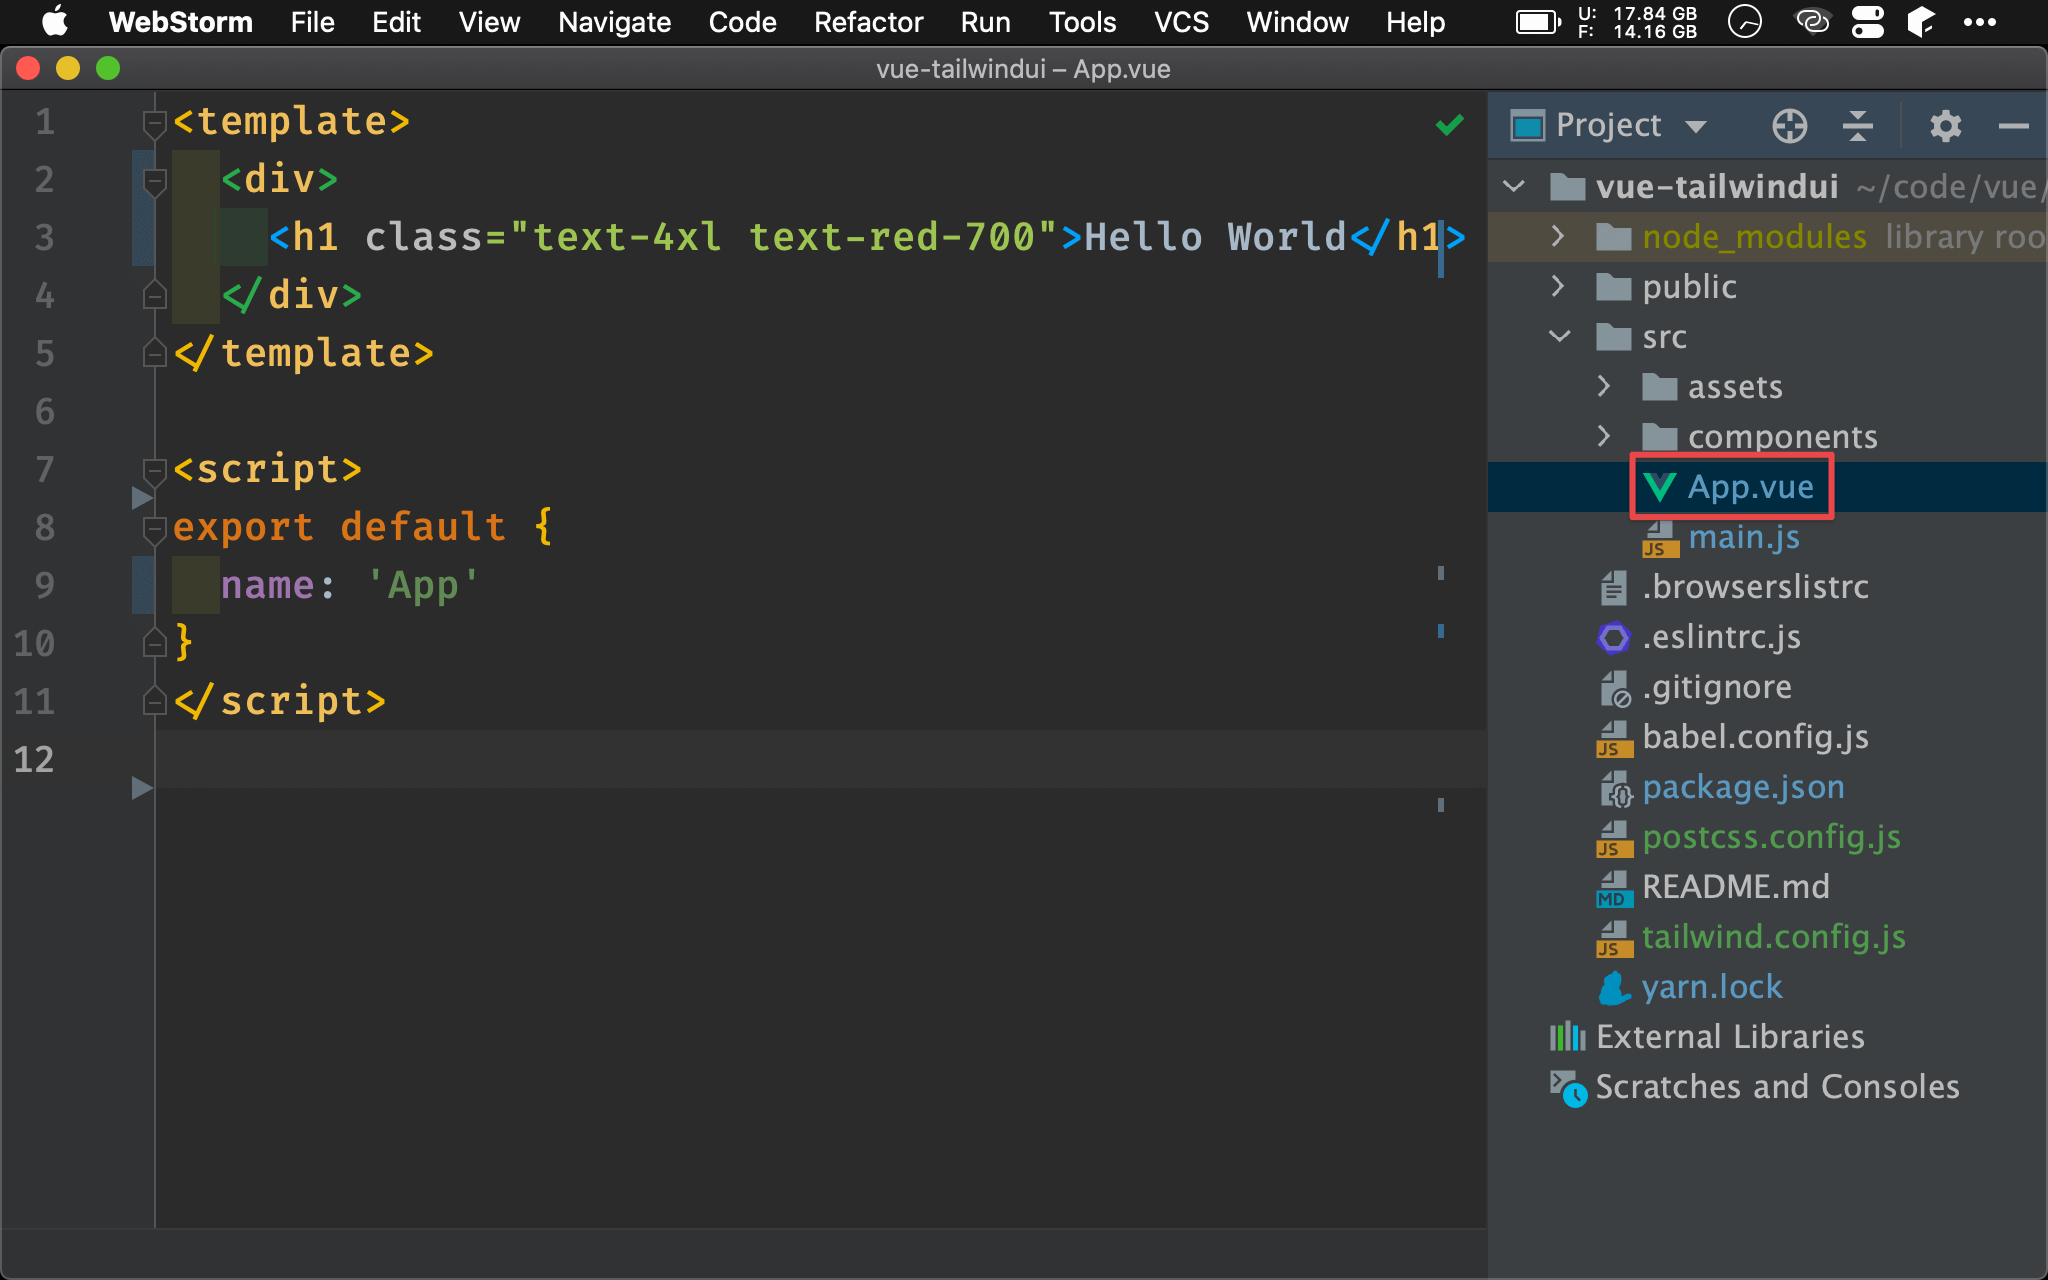Open the File menu
The image size is (2048, 1280).
click(312, 22)
